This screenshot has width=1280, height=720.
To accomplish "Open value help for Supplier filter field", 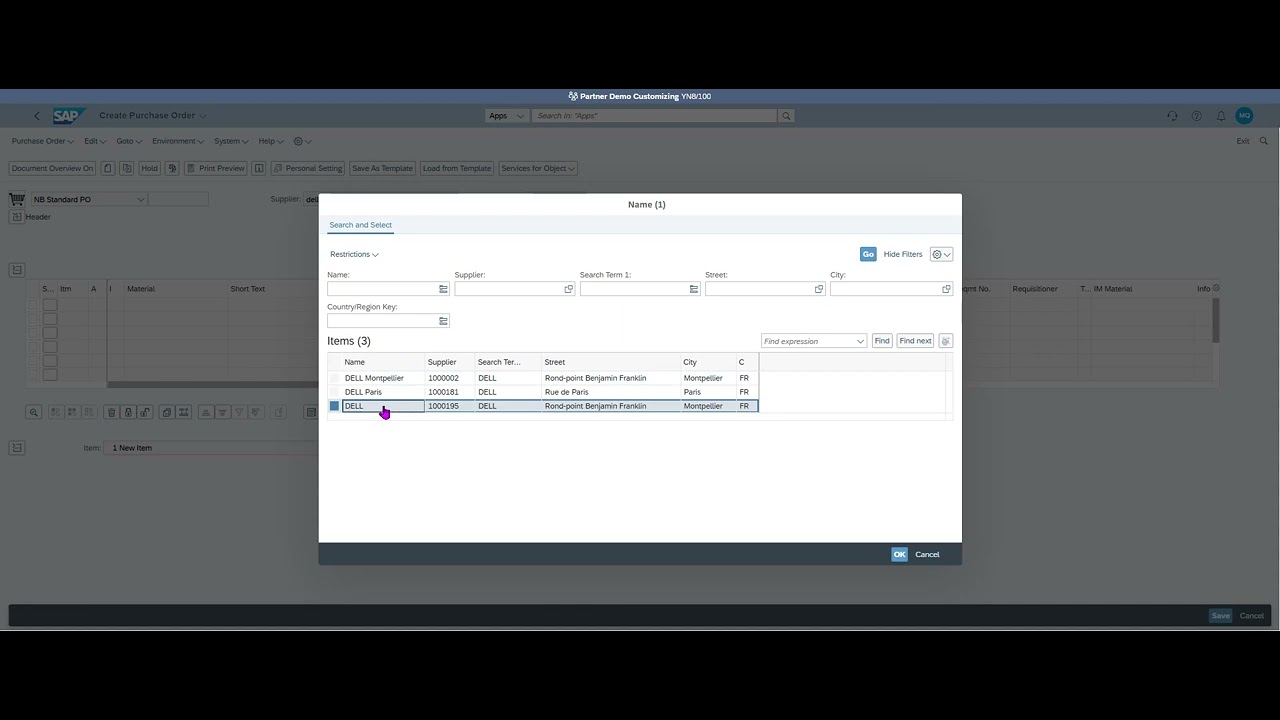I will point(569,289).
